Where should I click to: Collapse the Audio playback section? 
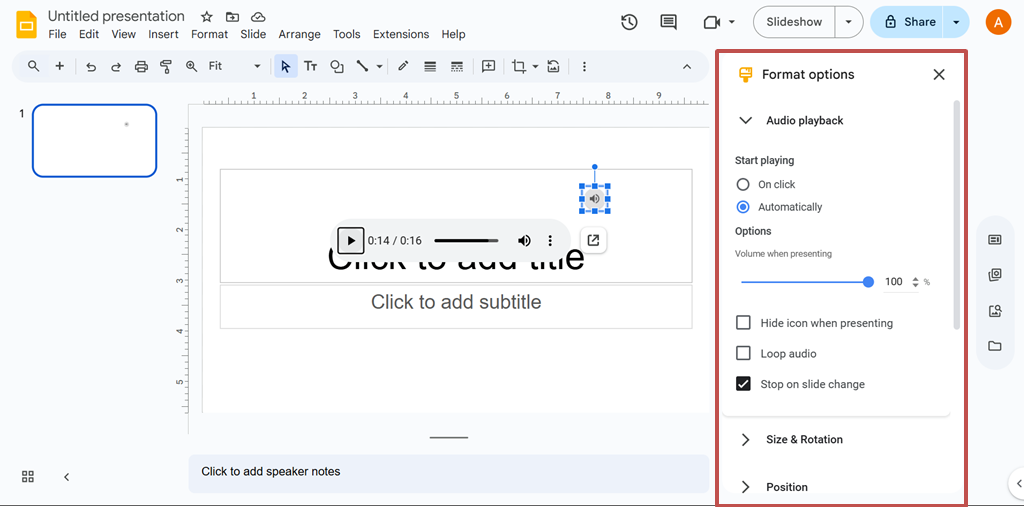coord(744,120)
